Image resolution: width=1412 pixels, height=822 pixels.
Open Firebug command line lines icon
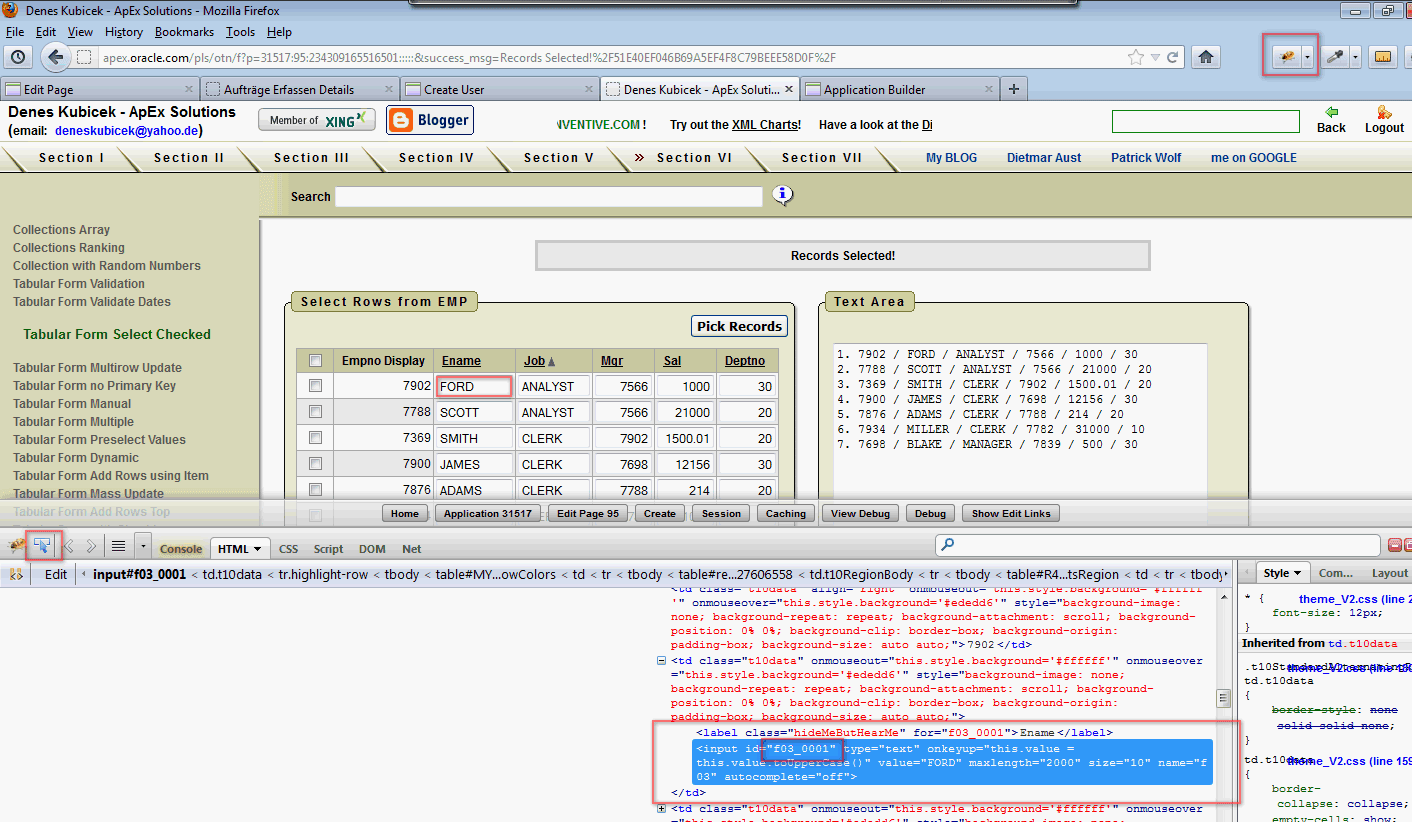(119, 546)
